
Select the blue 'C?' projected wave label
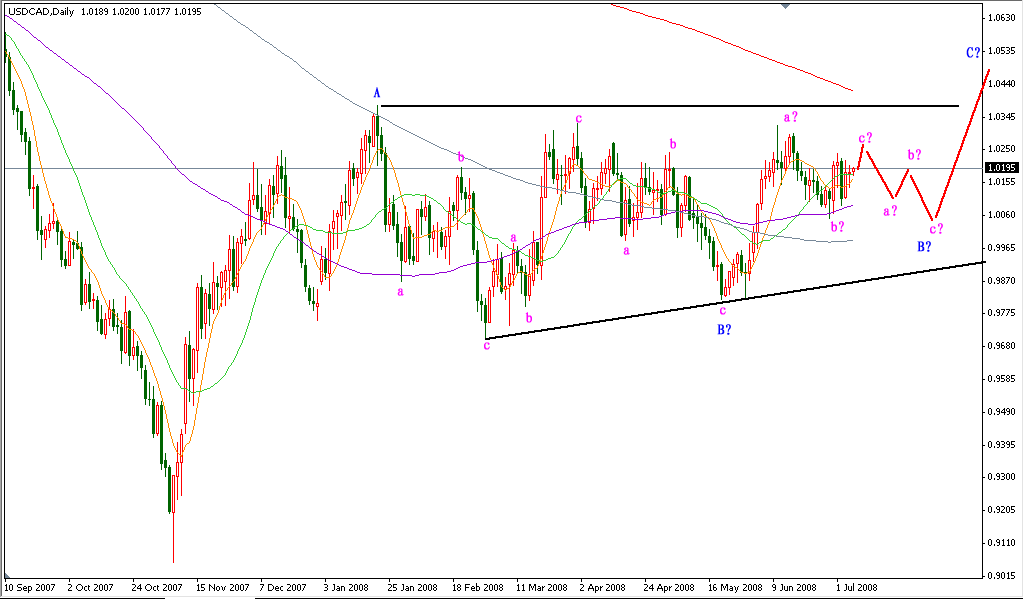973,52
